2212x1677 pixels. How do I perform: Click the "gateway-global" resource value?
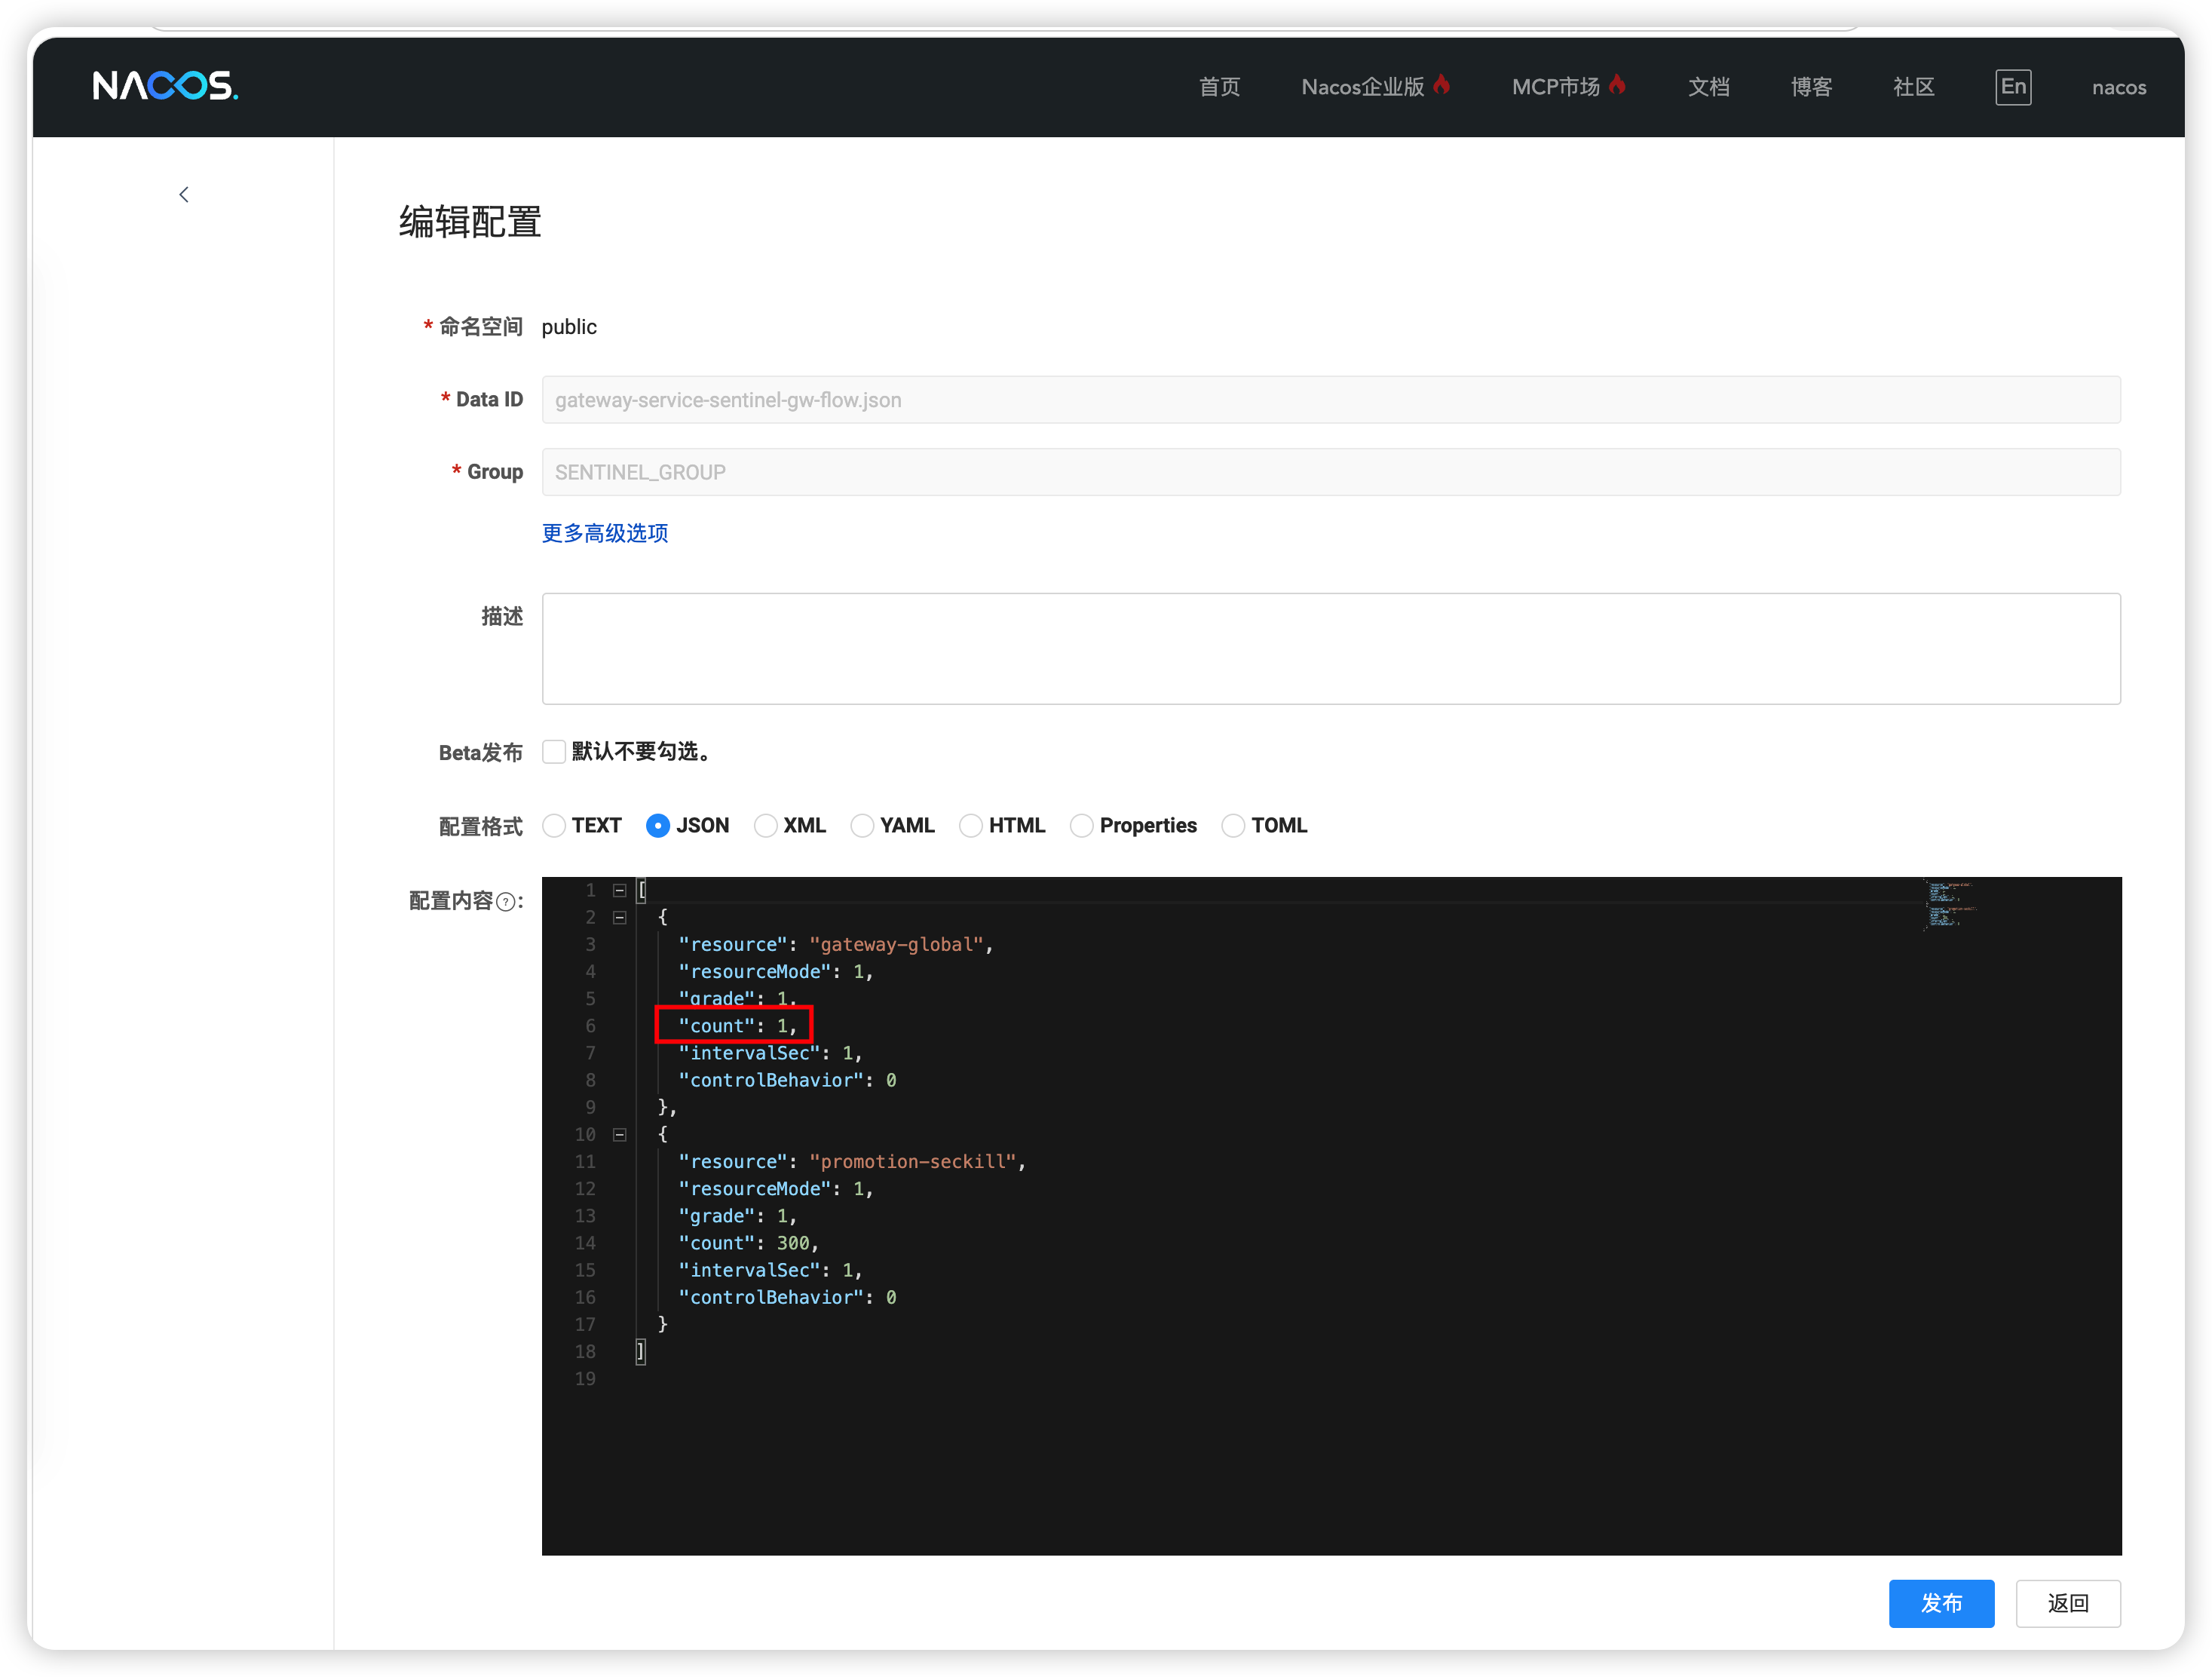click(x=897, y=944)
